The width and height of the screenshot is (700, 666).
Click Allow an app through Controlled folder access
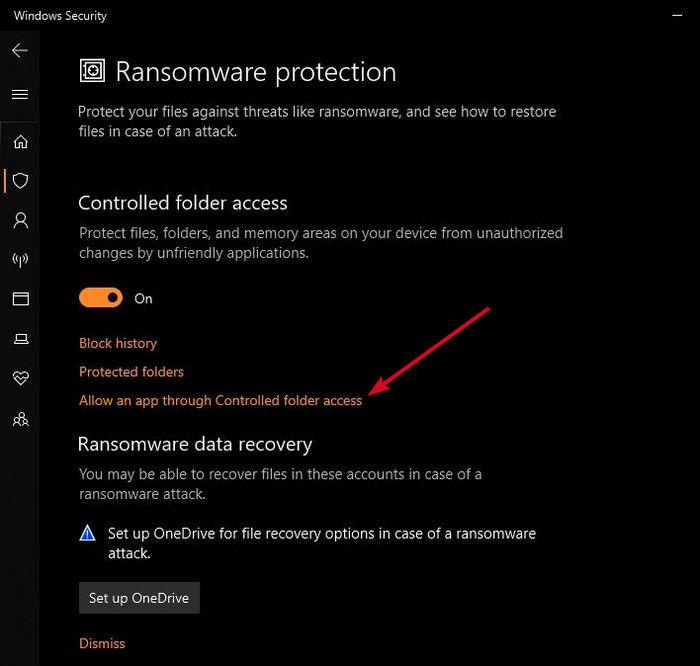pyautogui.click(x=220, y=400)
